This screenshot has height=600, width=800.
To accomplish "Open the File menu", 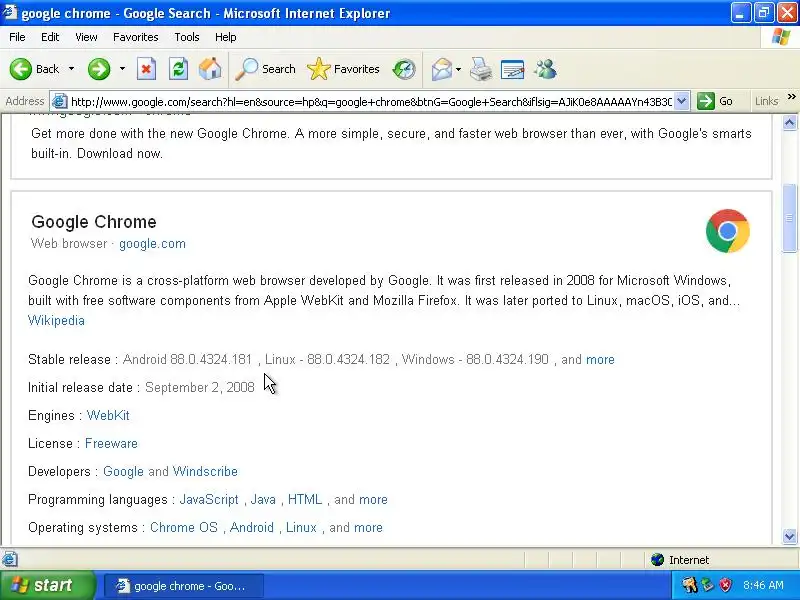I will [x=17, y=37].
